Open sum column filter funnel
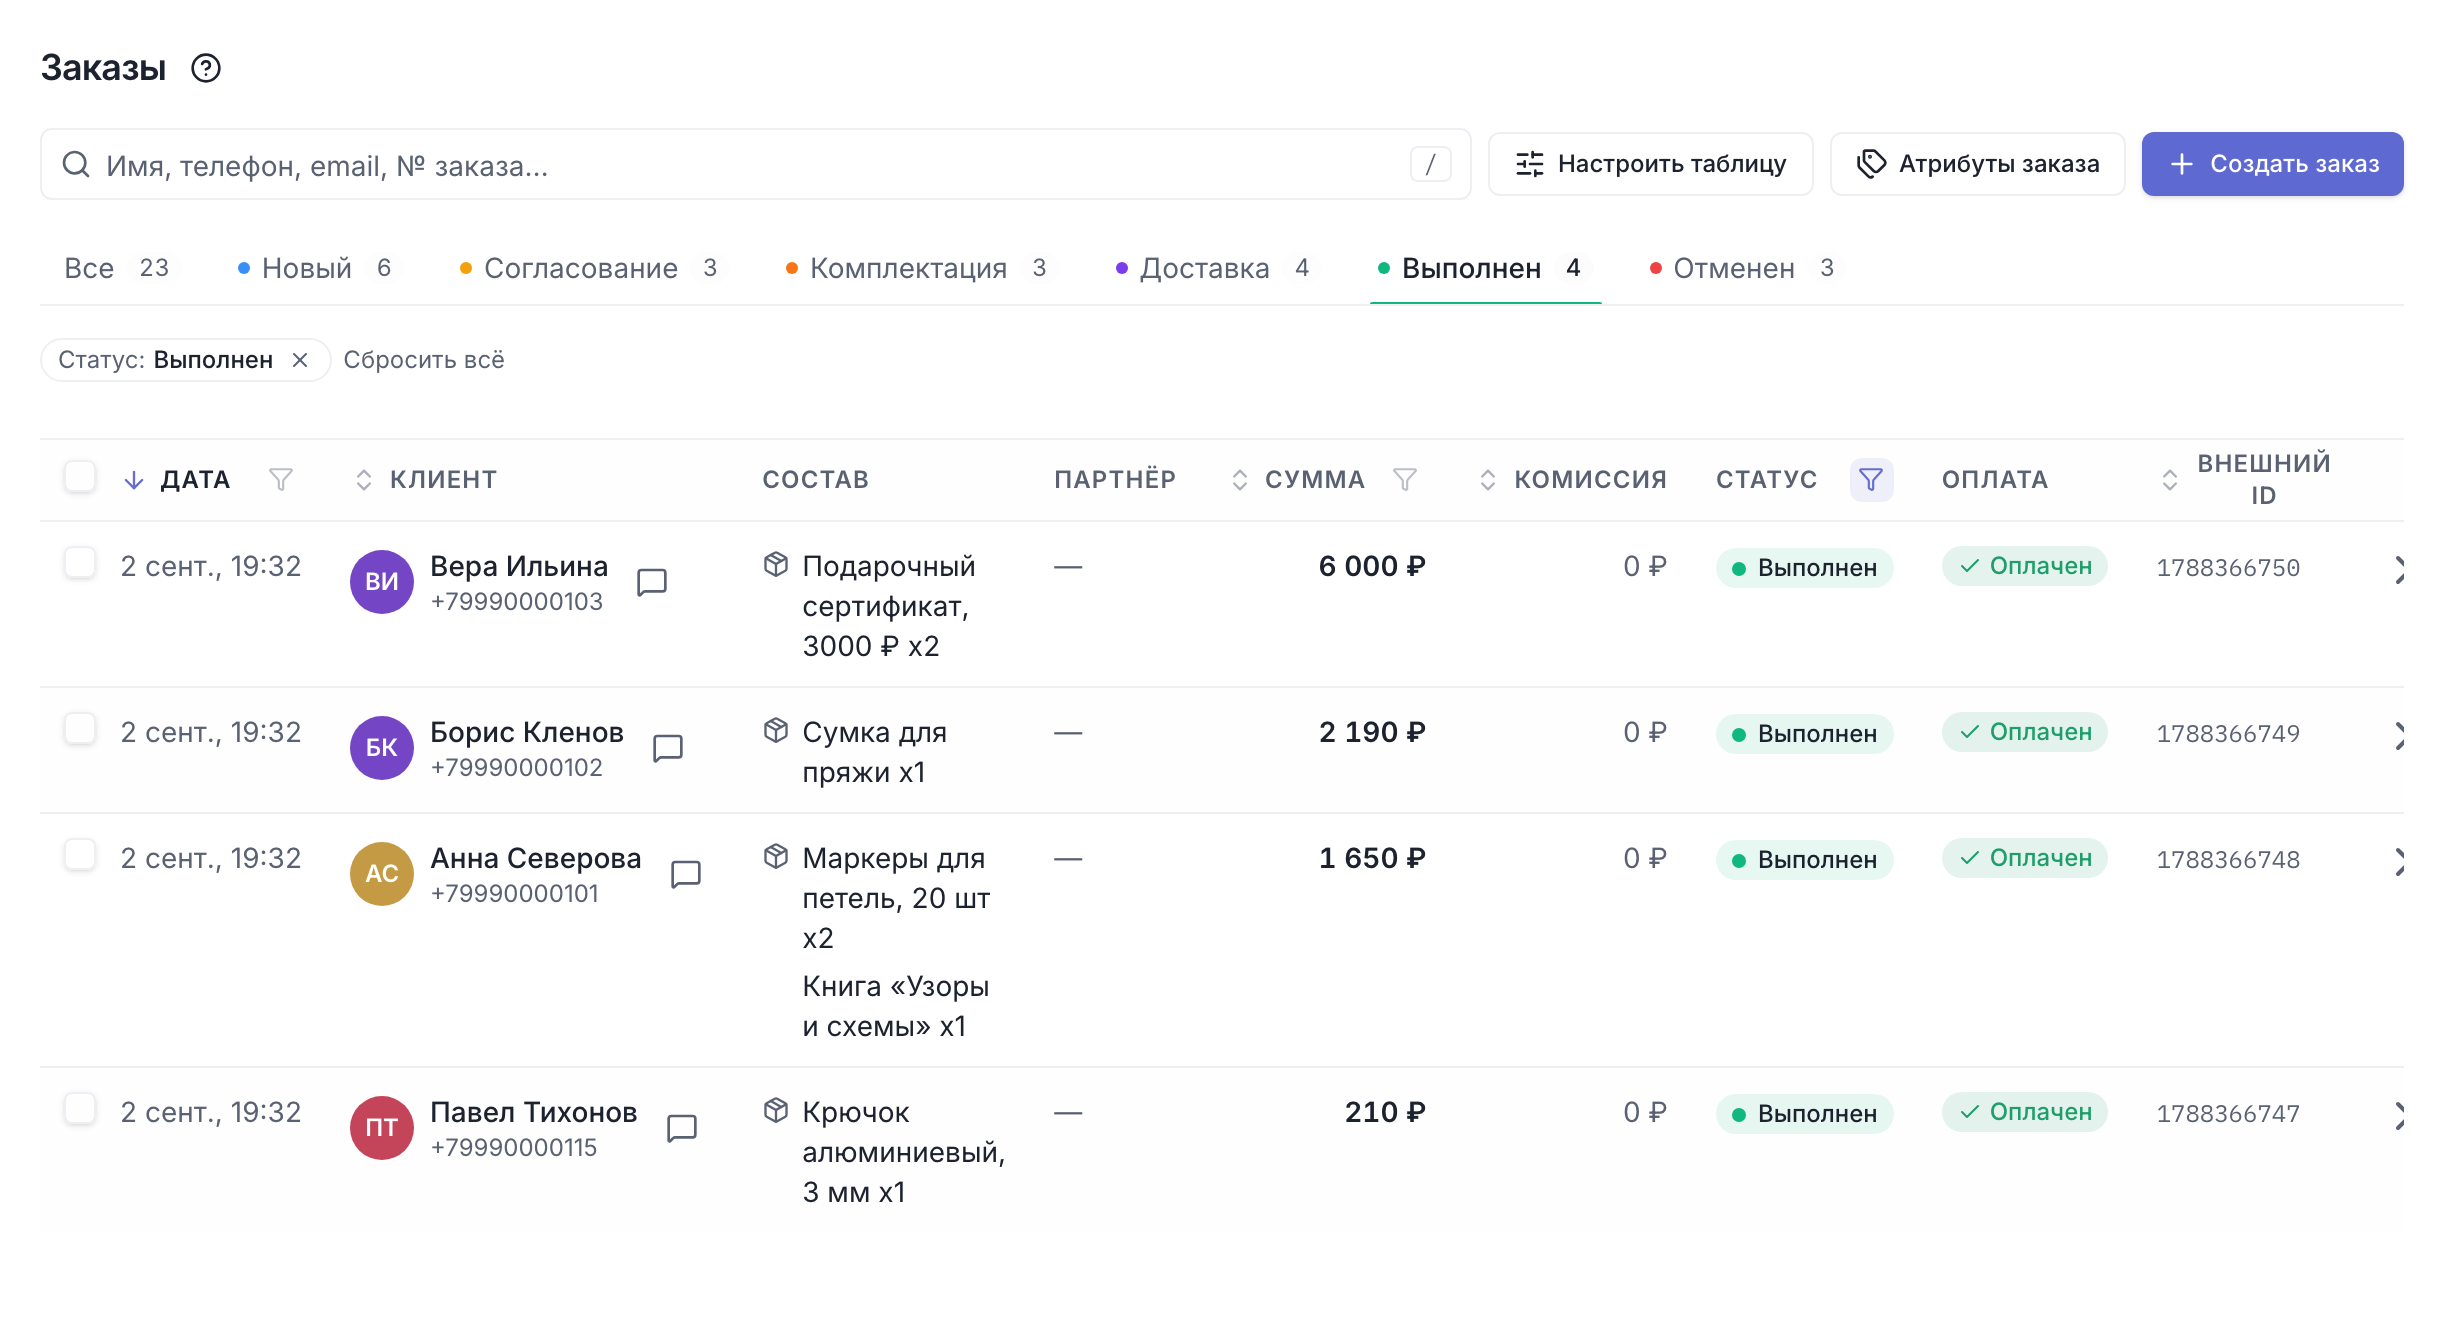Viewport: 2444px width, 1320px height. (x=1405, y=480)
